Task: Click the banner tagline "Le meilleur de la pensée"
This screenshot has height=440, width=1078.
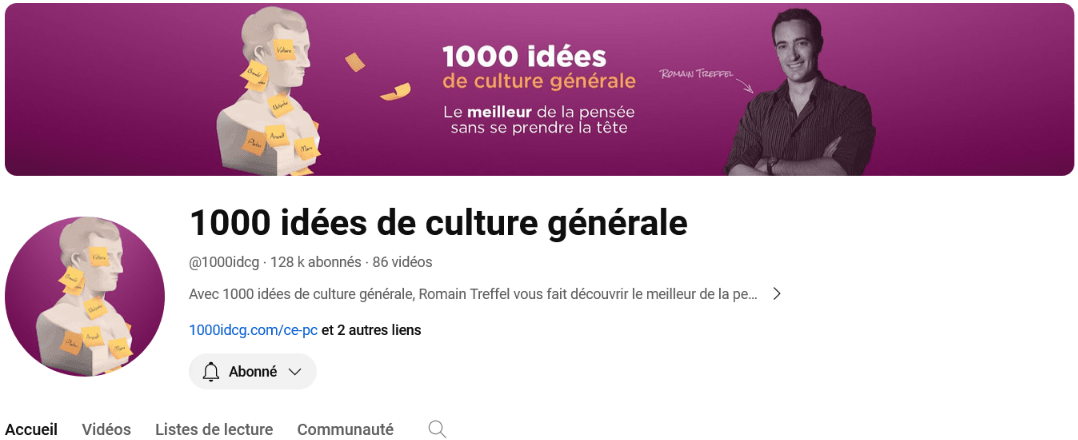Action: click(538, 112)
